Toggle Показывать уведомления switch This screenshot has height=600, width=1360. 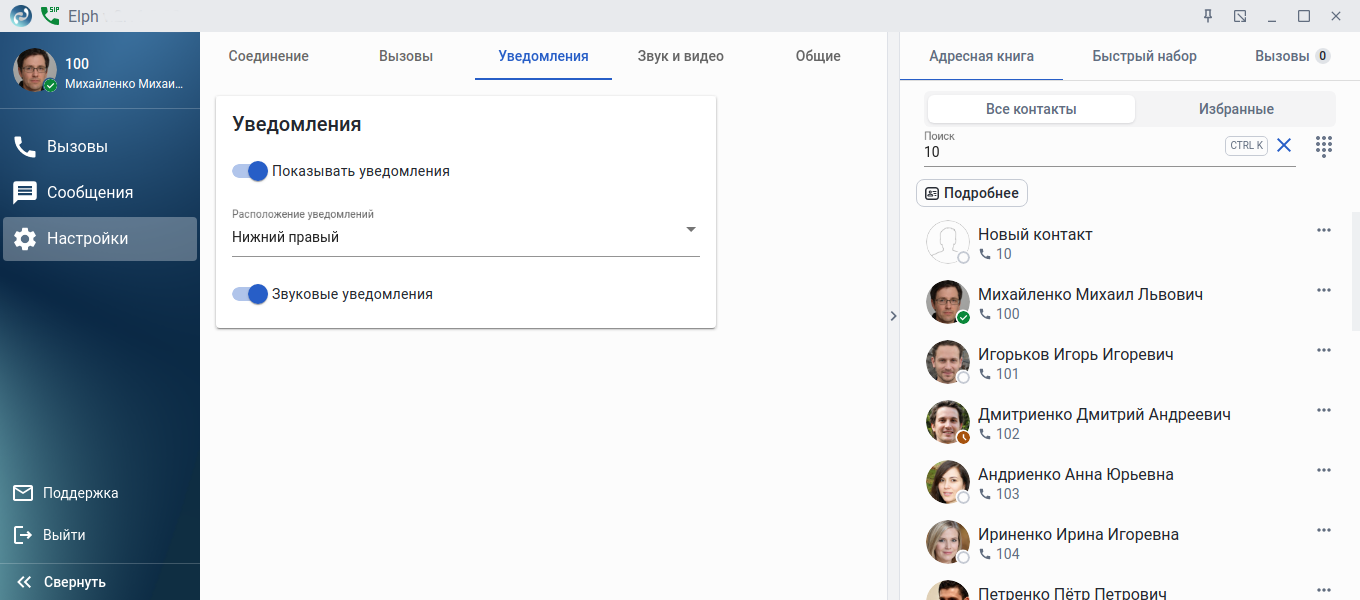(x=251, y=171)
